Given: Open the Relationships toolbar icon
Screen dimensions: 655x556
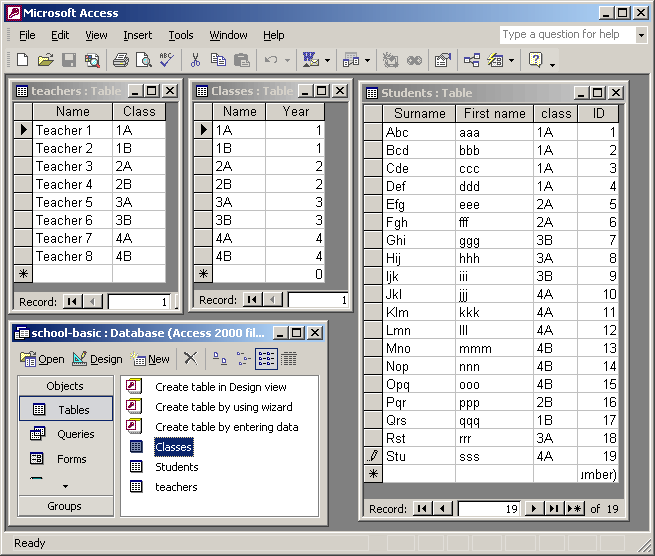Looking at the screenshot, I should coord(472,60).
